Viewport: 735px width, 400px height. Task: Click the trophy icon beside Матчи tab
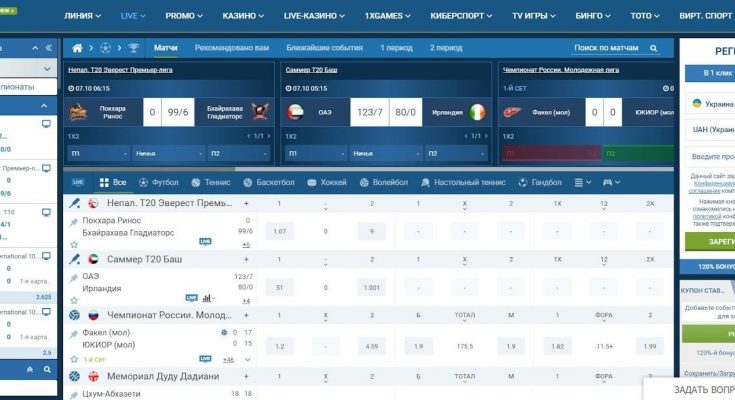(134, 48)
